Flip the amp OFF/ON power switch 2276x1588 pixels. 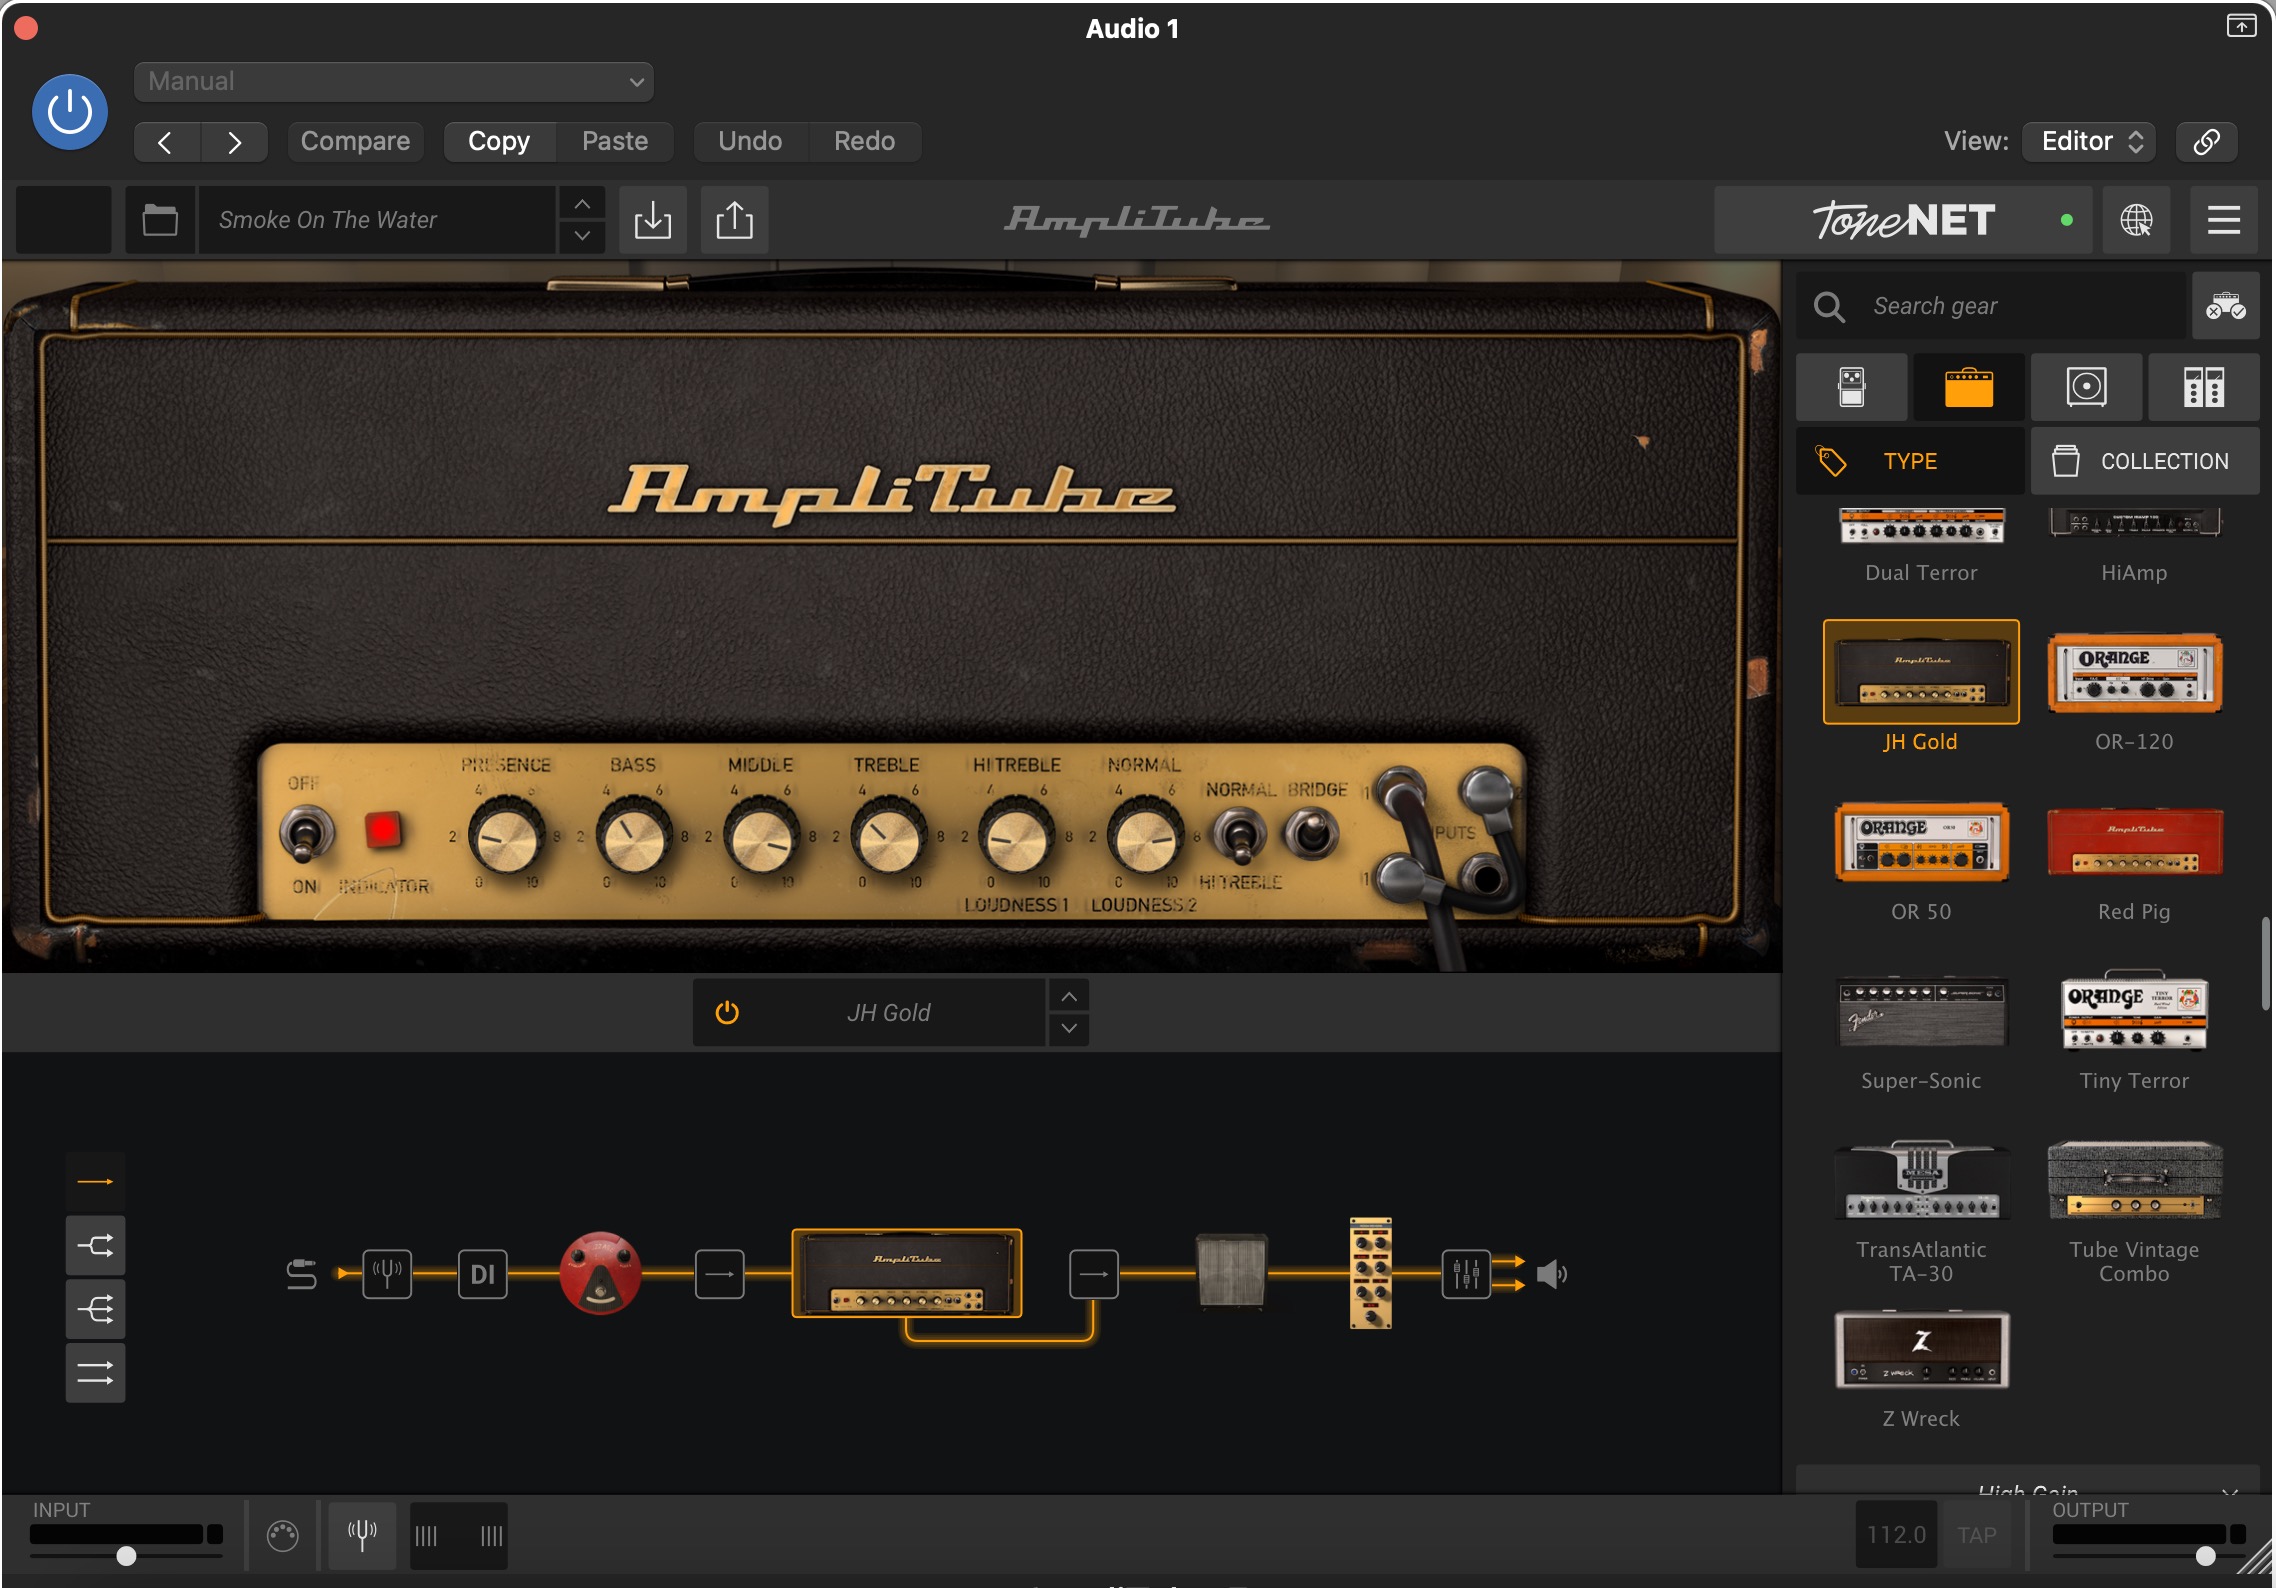306,835
